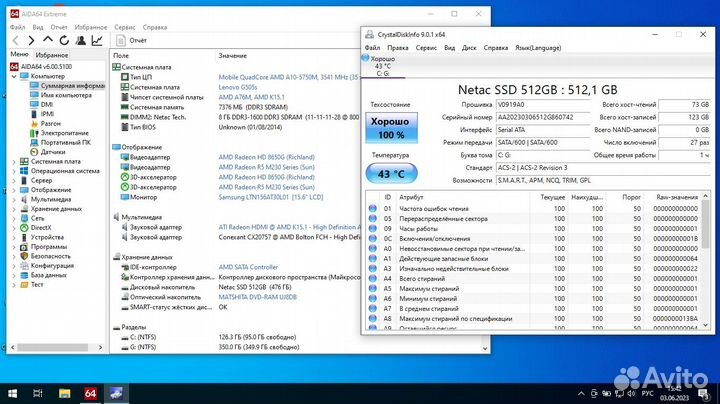This screenshot has width=720, height=404.
Task: Open File Explorer from the taskbar
Action: tap(64, 393)
